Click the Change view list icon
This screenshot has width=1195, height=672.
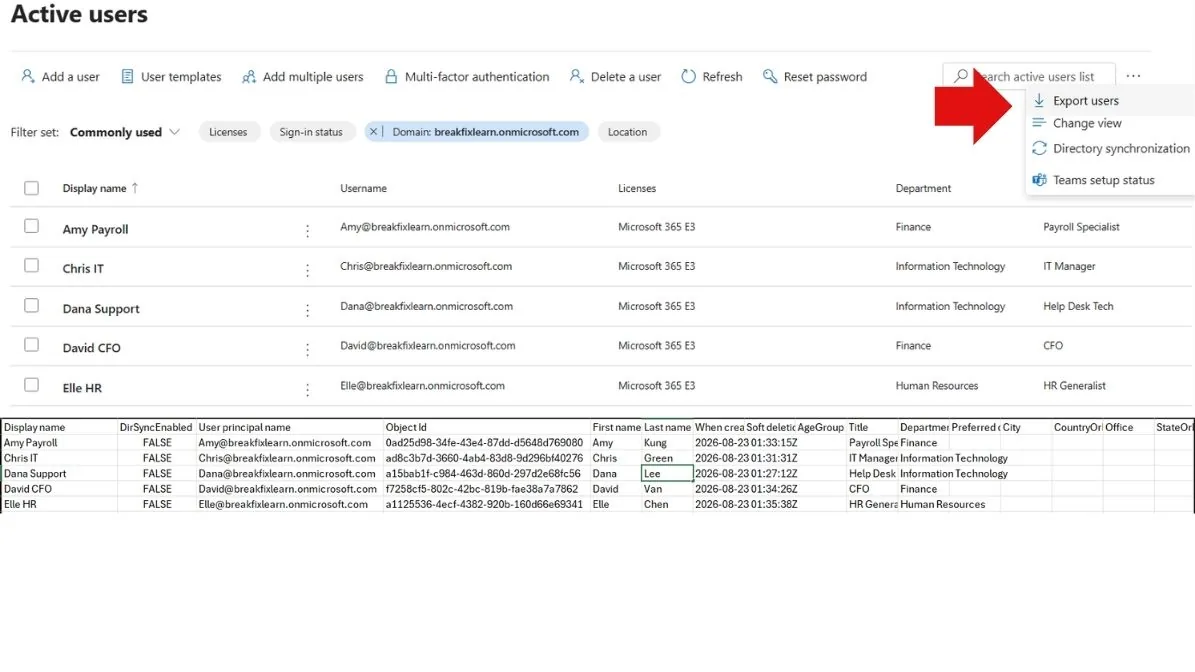coord(1039,123)
